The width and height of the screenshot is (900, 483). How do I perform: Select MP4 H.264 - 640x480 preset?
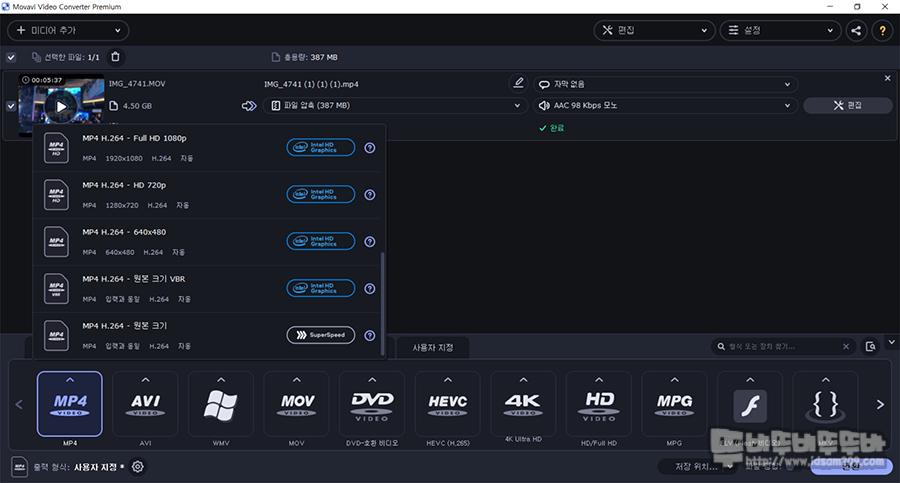click(207, 242)
